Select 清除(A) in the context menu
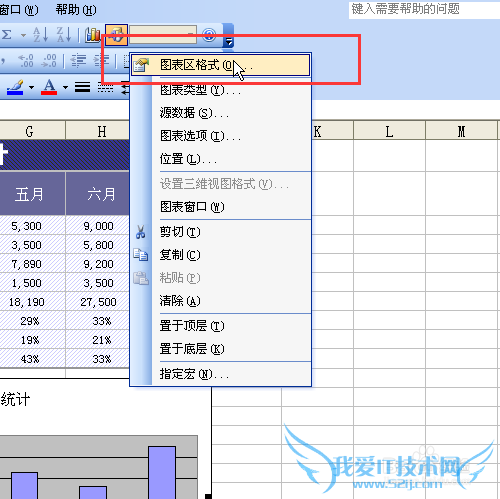This screenshot has height=499, width=500. coord(220,301)
